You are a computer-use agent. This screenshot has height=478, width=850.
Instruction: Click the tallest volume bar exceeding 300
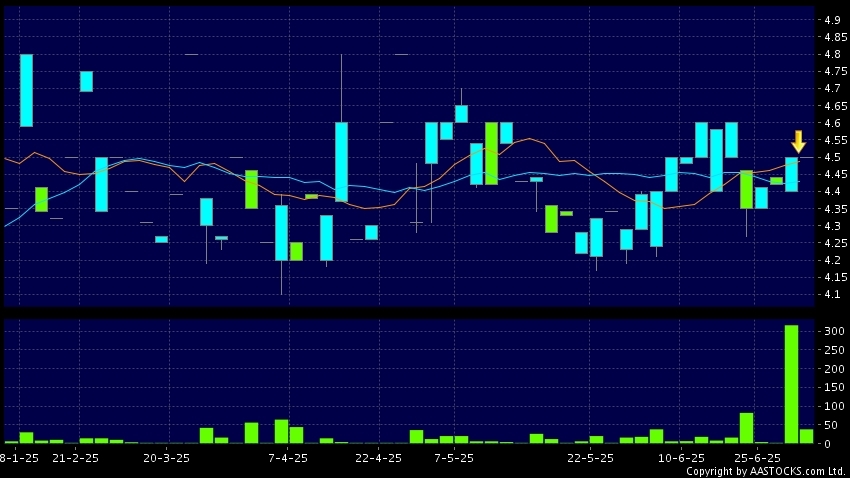click(x=791, y=384)
